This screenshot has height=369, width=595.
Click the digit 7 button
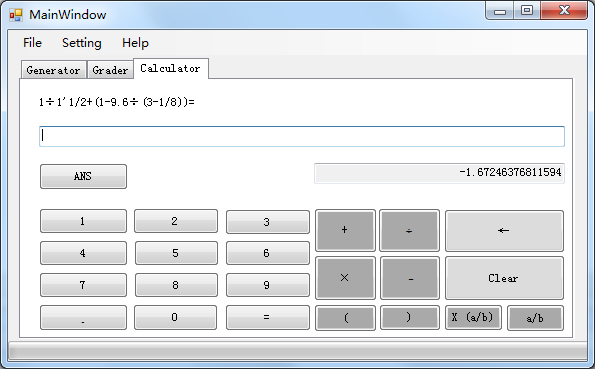[83, 285]
